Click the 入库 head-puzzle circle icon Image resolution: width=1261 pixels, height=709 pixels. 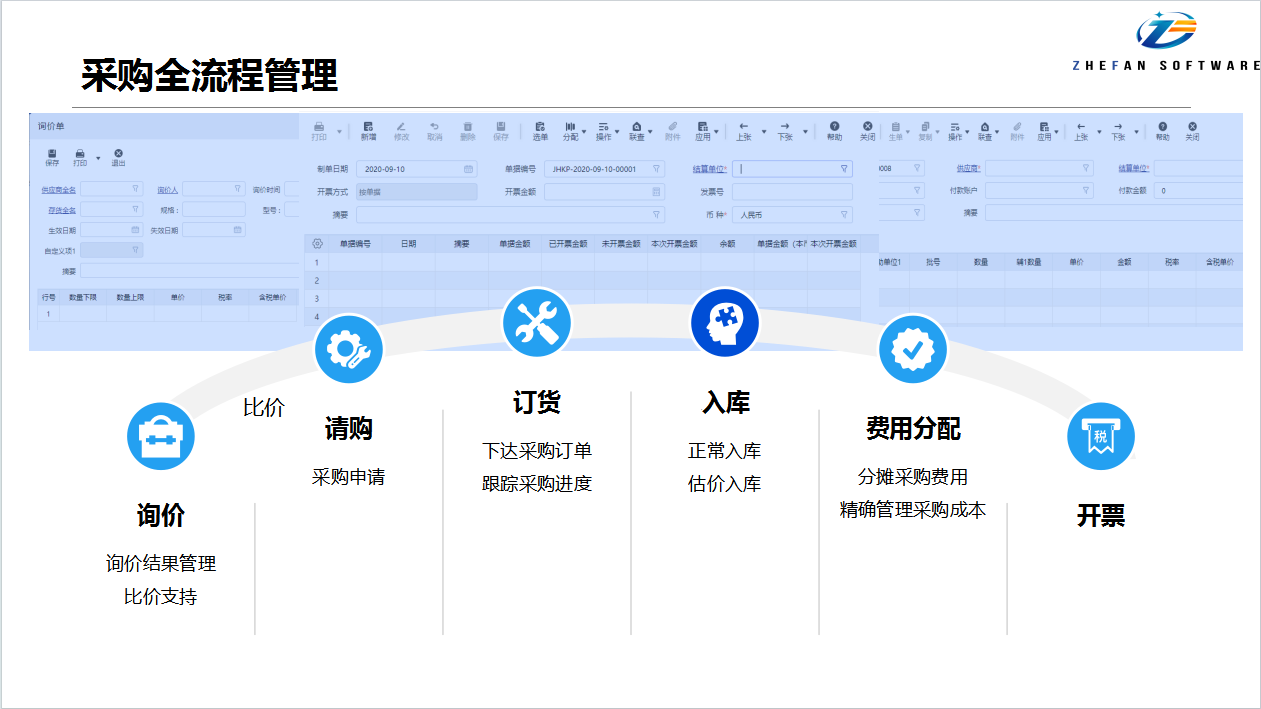coord(724,322)
